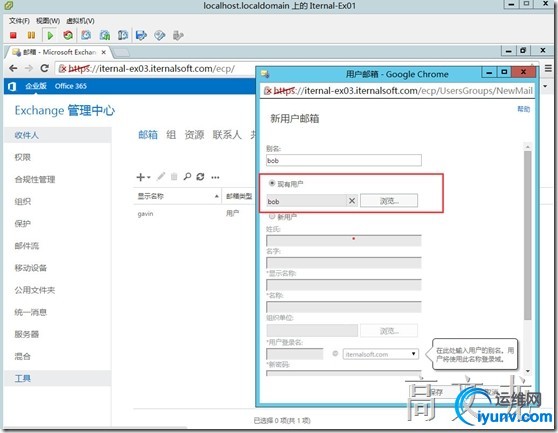Click the floppy drive connect toolbar icon
The height and width of the screenshot is (433, 558).
[x=141, y=35]
